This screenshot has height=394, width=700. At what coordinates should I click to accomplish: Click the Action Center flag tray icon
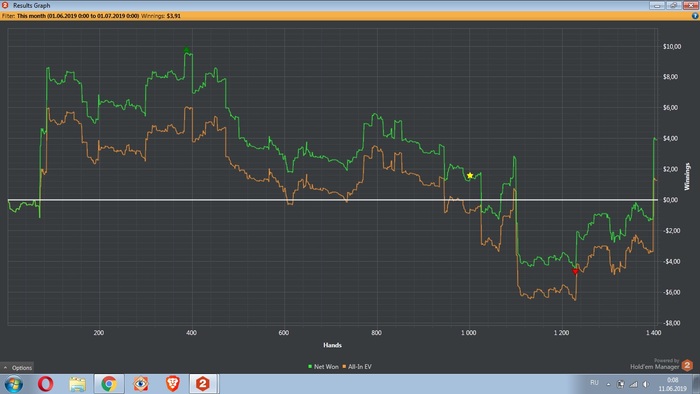pyautogui.click(x=621, y=384)
